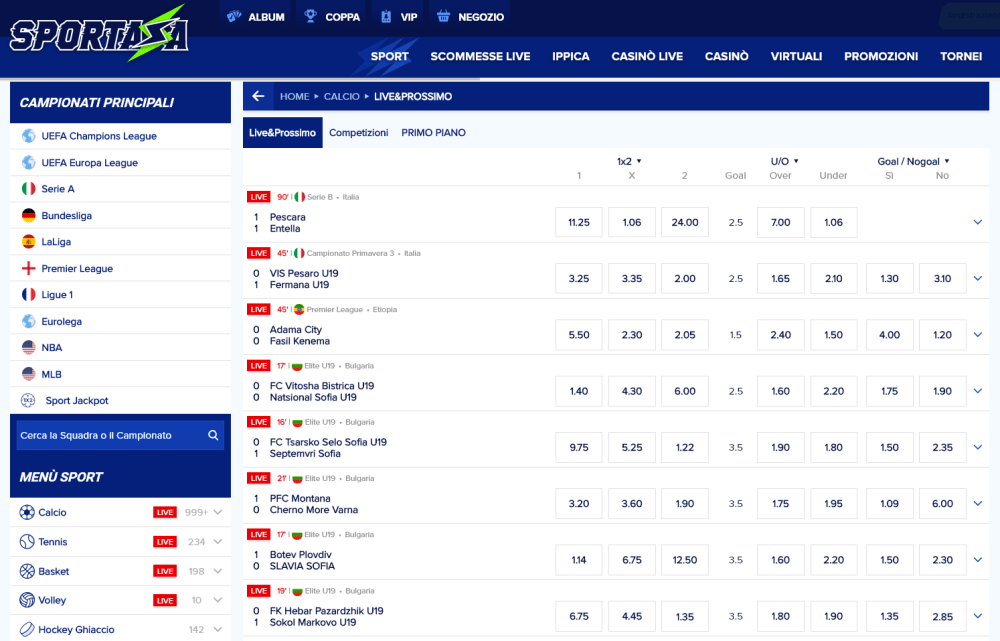Click the search magnifier icon

point(213,435)
